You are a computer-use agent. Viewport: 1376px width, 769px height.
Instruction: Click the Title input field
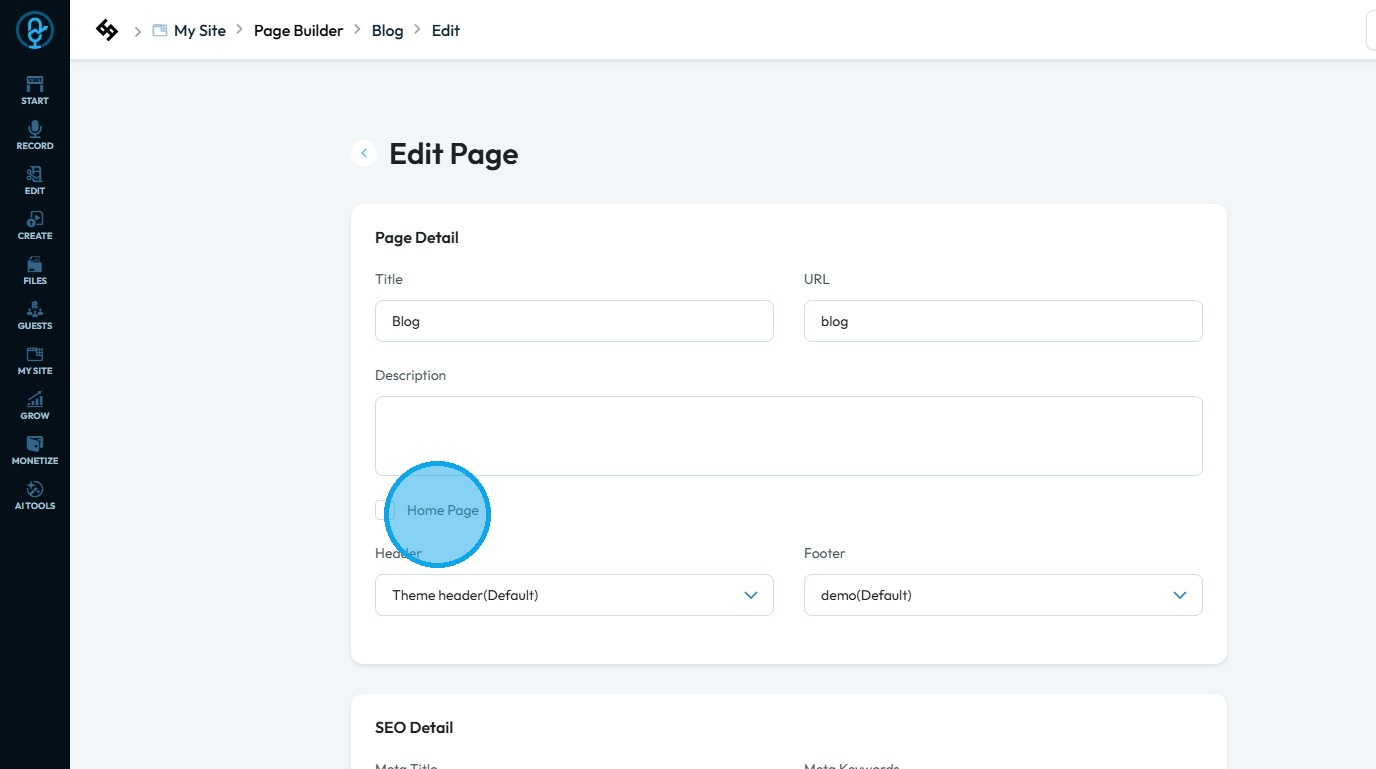click(x=574, y=321)
